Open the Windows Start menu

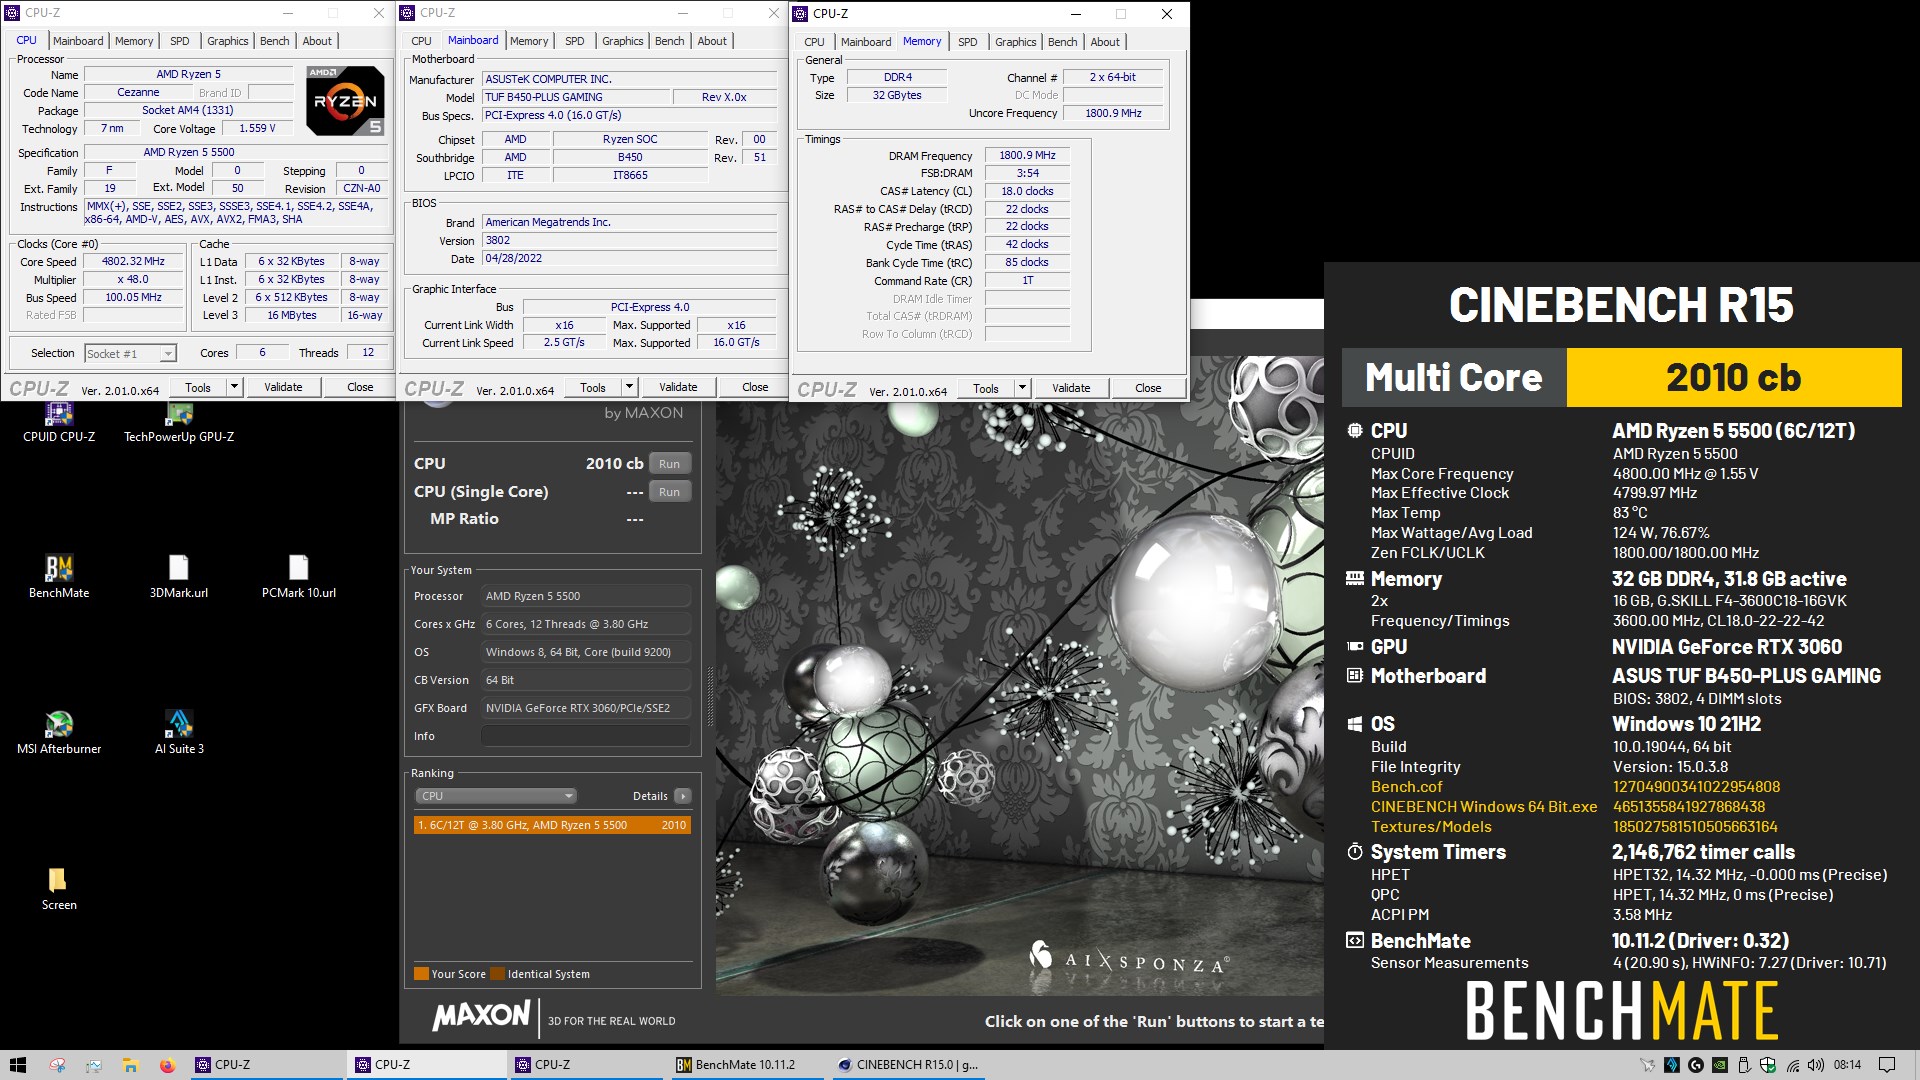tap(18, 1065)
